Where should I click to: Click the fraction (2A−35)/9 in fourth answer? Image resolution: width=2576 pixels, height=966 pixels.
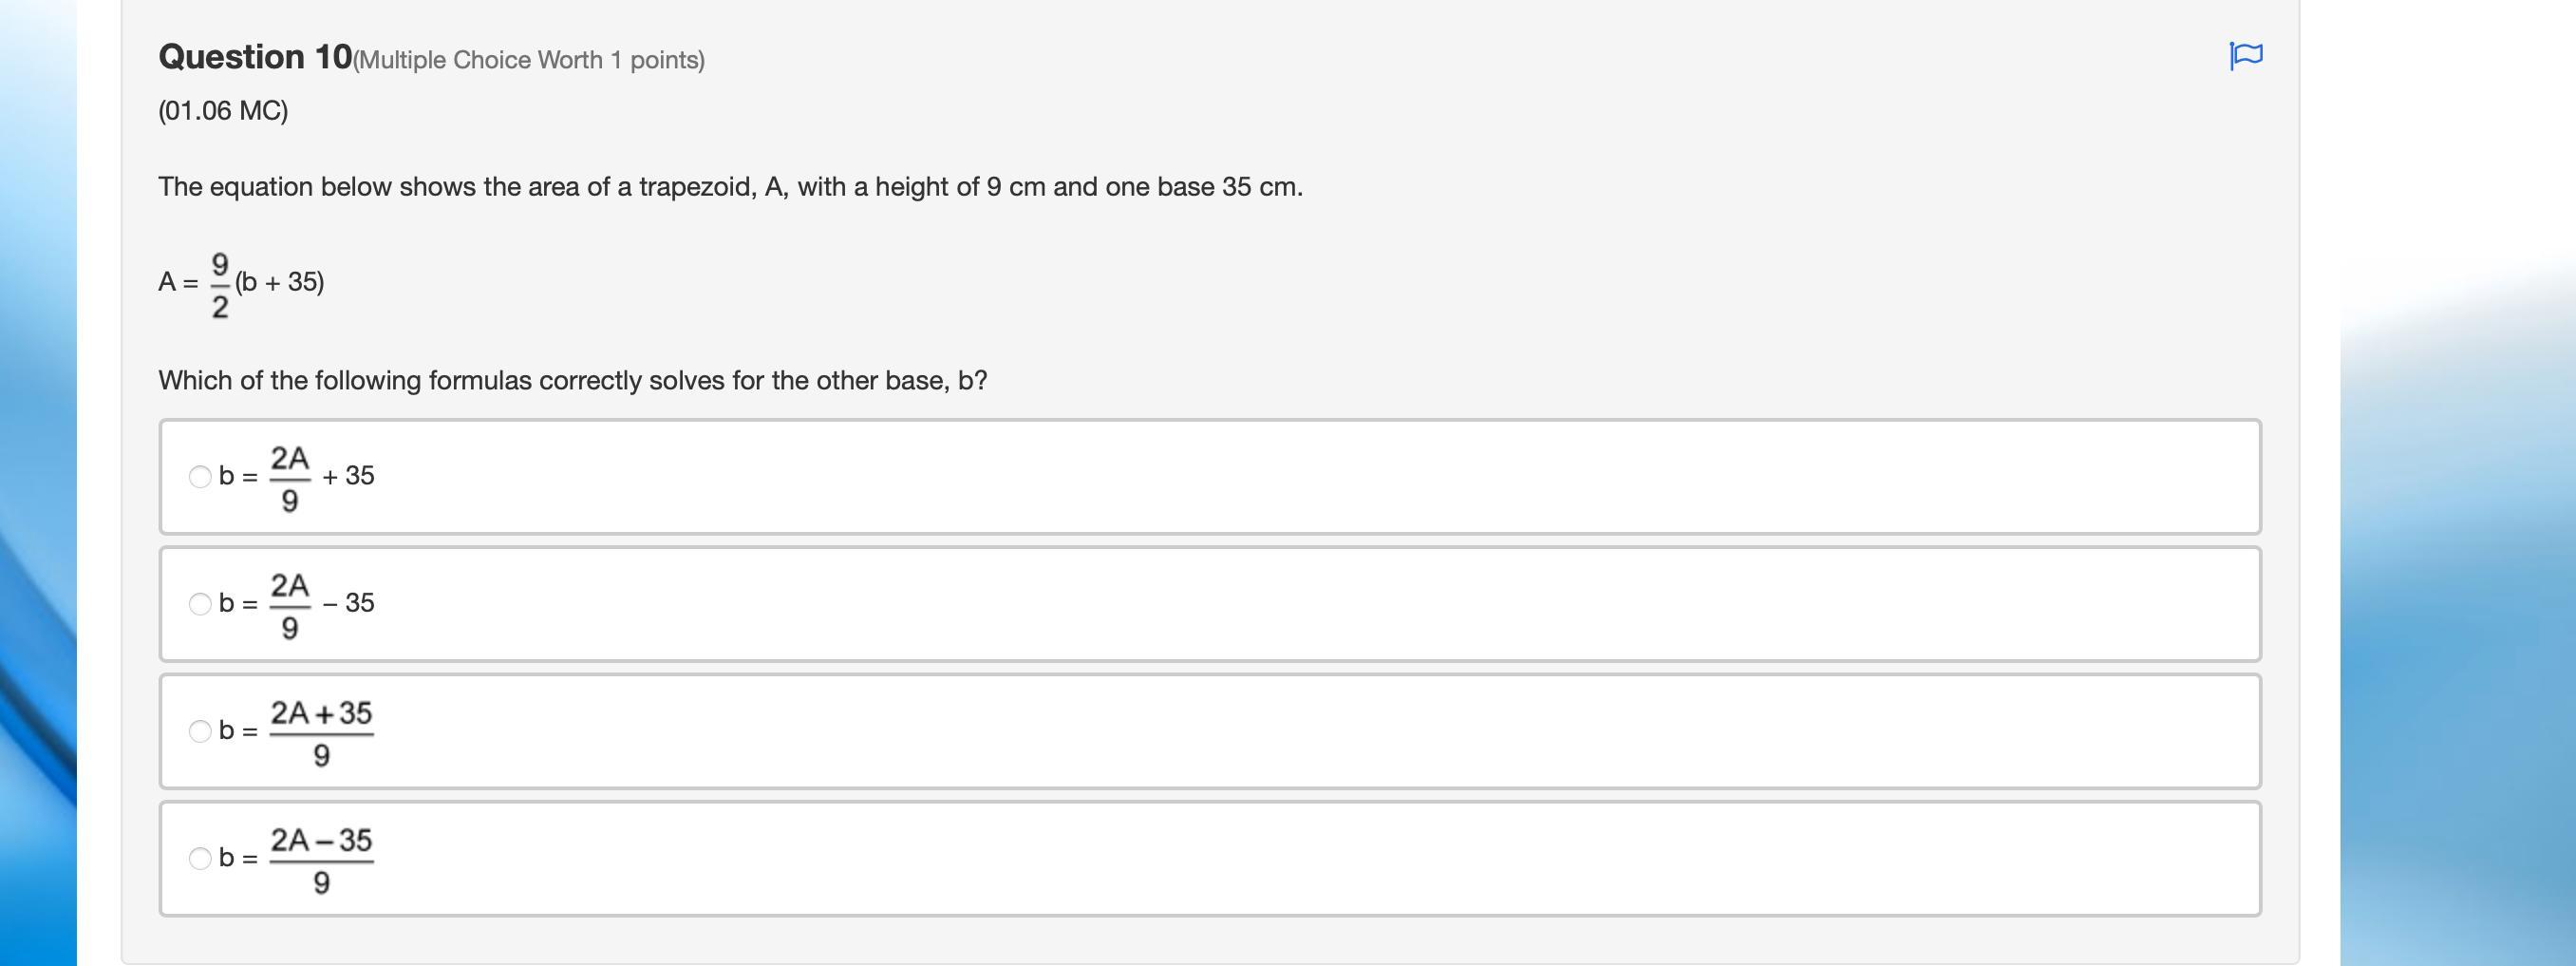[321, 859]
